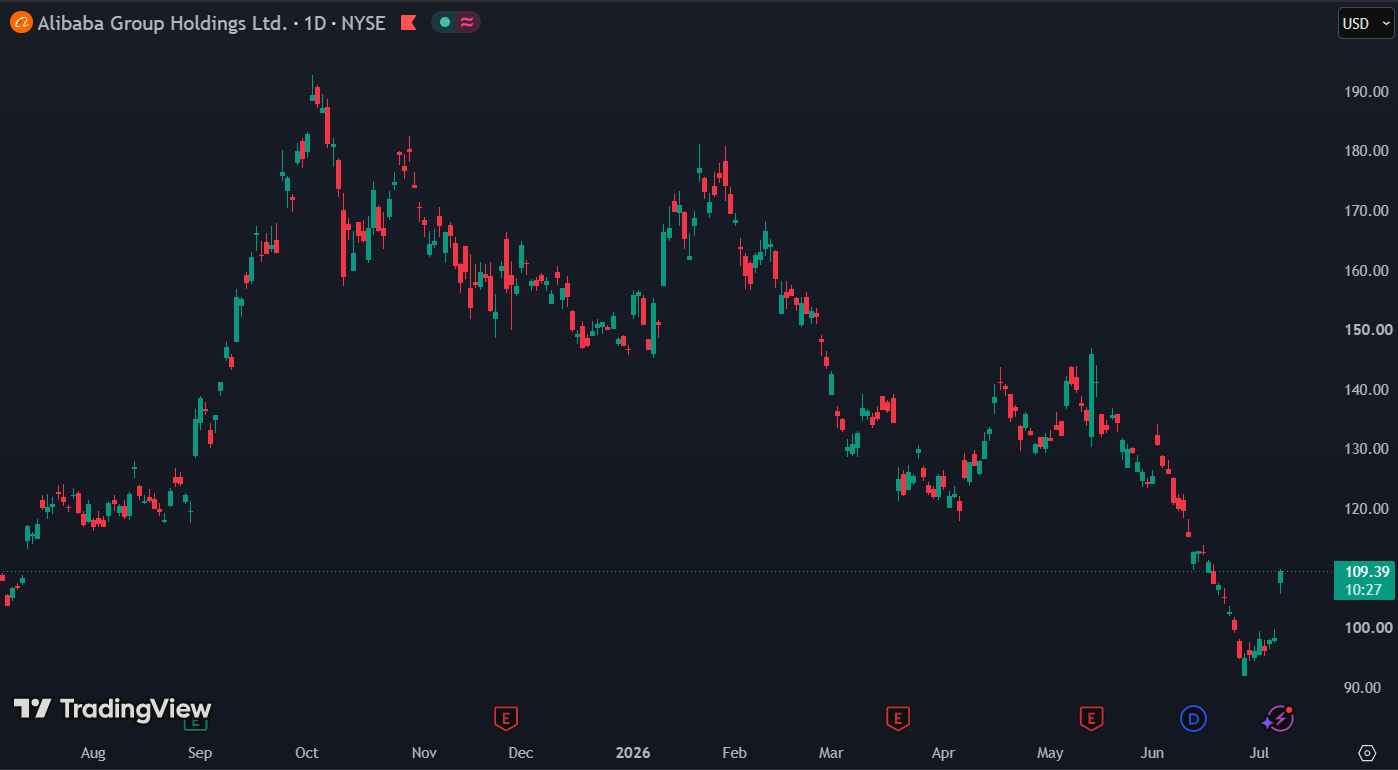Click the 140.00 price axis label
Image resolution: width=1398 pixels, height=770 pixels.
tap(1367, 390)
